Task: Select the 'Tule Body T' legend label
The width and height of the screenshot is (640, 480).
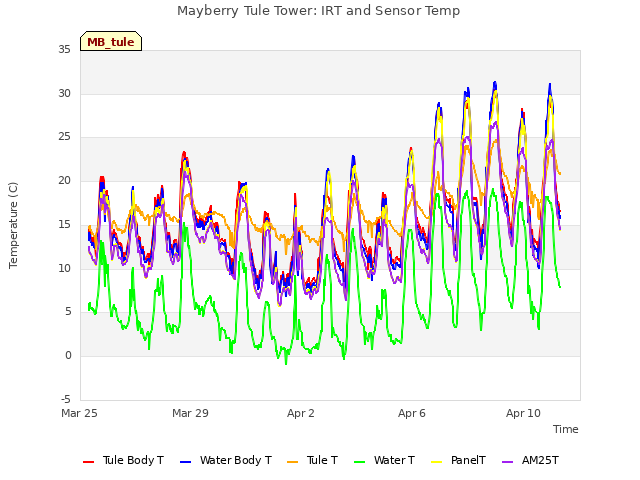Action: point(133,460)
